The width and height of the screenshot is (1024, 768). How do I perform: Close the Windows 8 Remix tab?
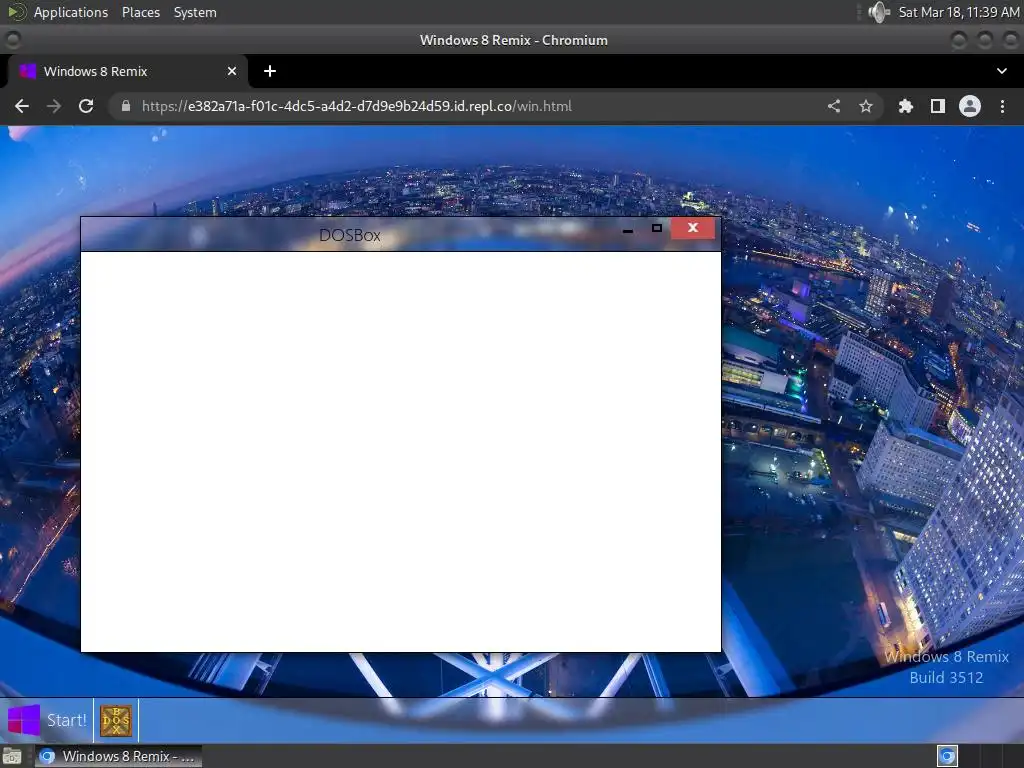(232, 71)
